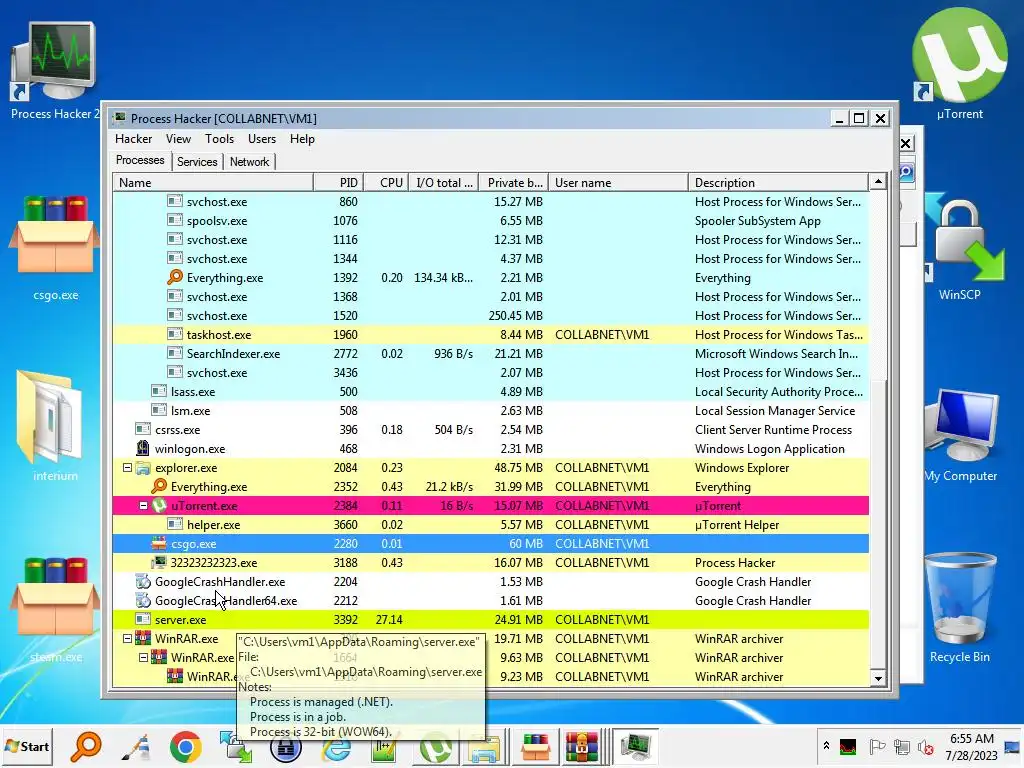Screen dimensions: 1024x768
Task: Select the lsass.exe process row
Action: (x=491, y=392)
